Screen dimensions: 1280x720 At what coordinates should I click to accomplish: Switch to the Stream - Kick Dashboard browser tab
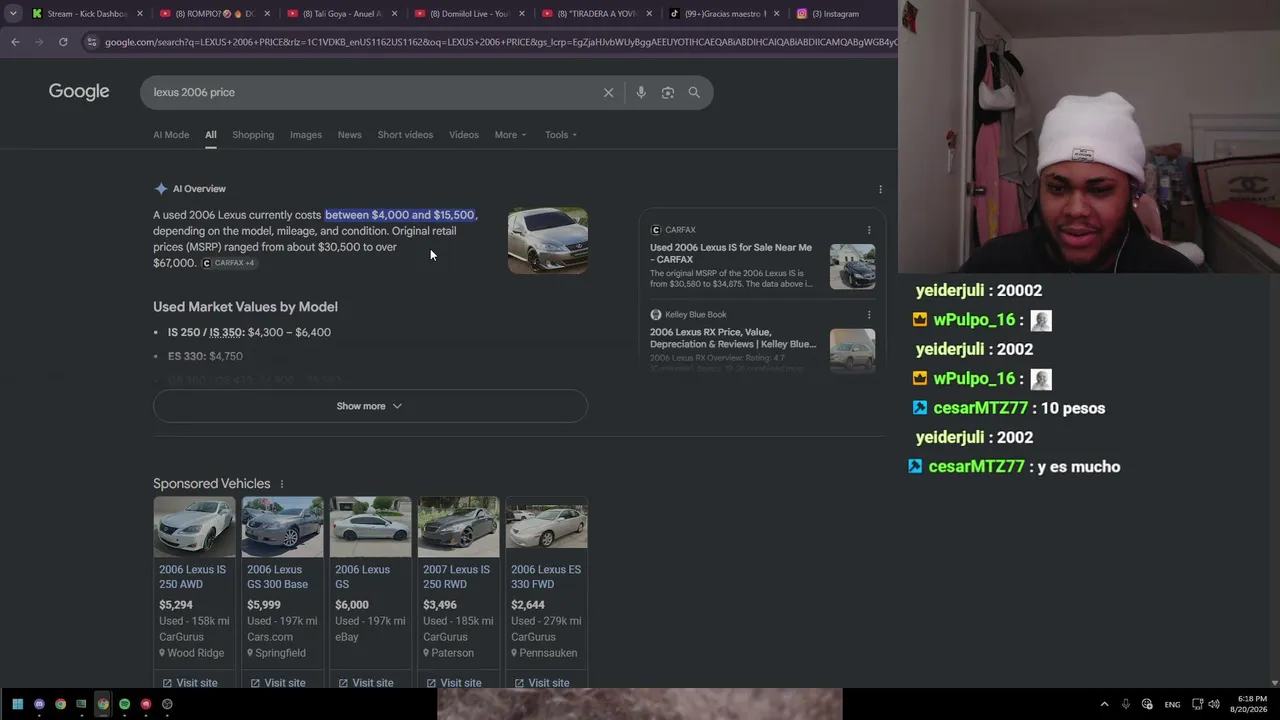click(x=88, y=14)
